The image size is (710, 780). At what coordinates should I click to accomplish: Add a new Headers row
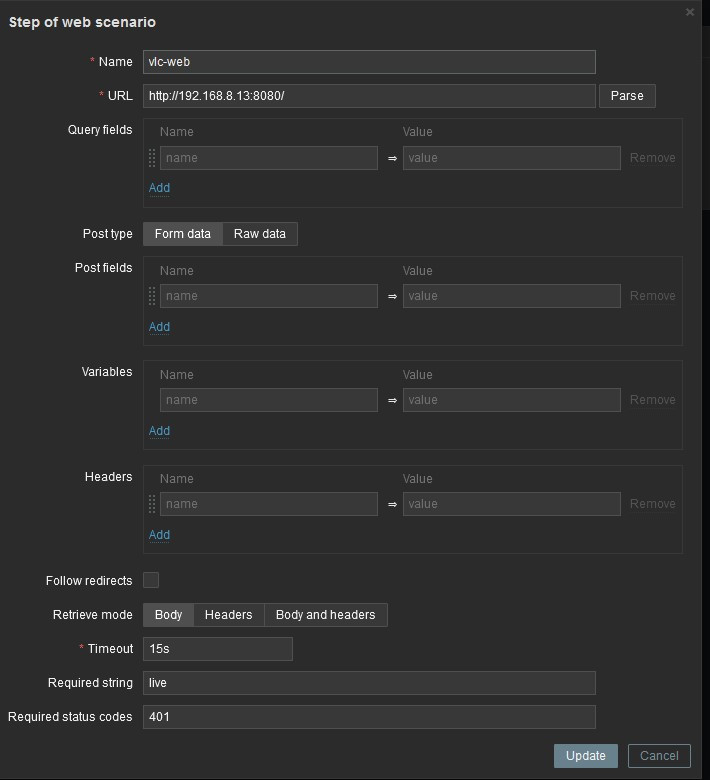point(159,535)
